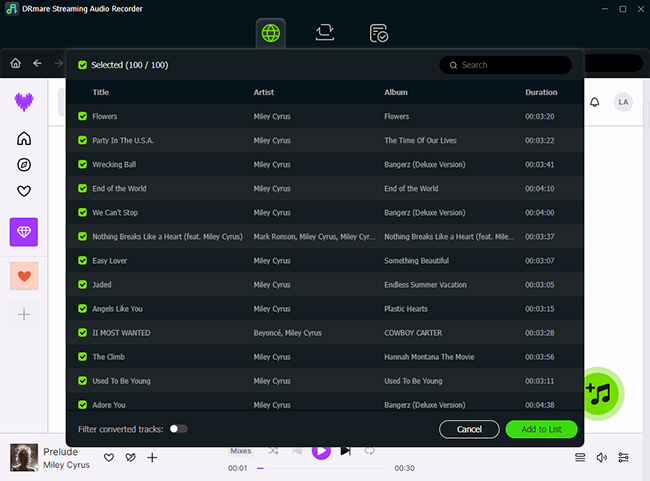Navigate back with the left arrow
Viewport: 650px width, 481px height.
click(37, 63)
